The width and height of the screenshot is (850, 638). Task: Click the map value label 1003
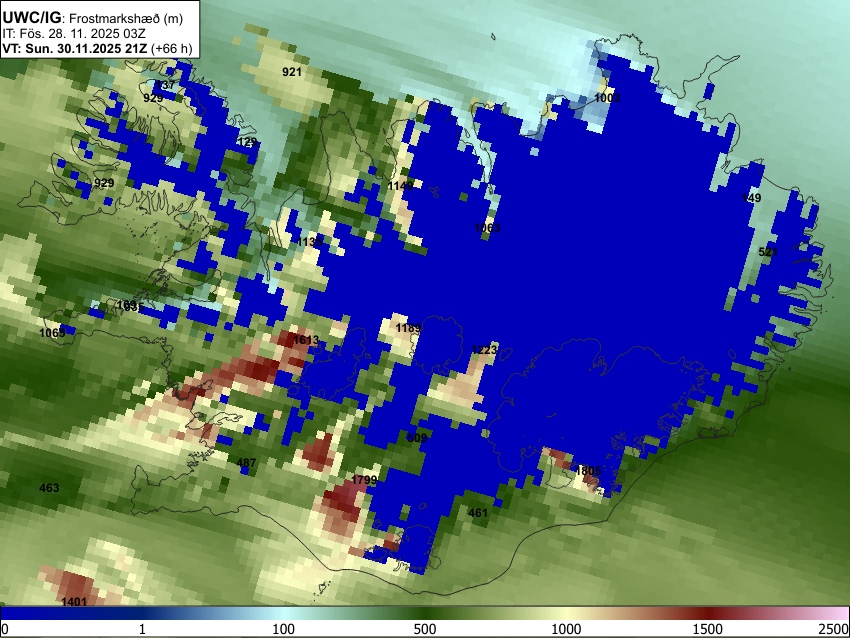[607, 98]
